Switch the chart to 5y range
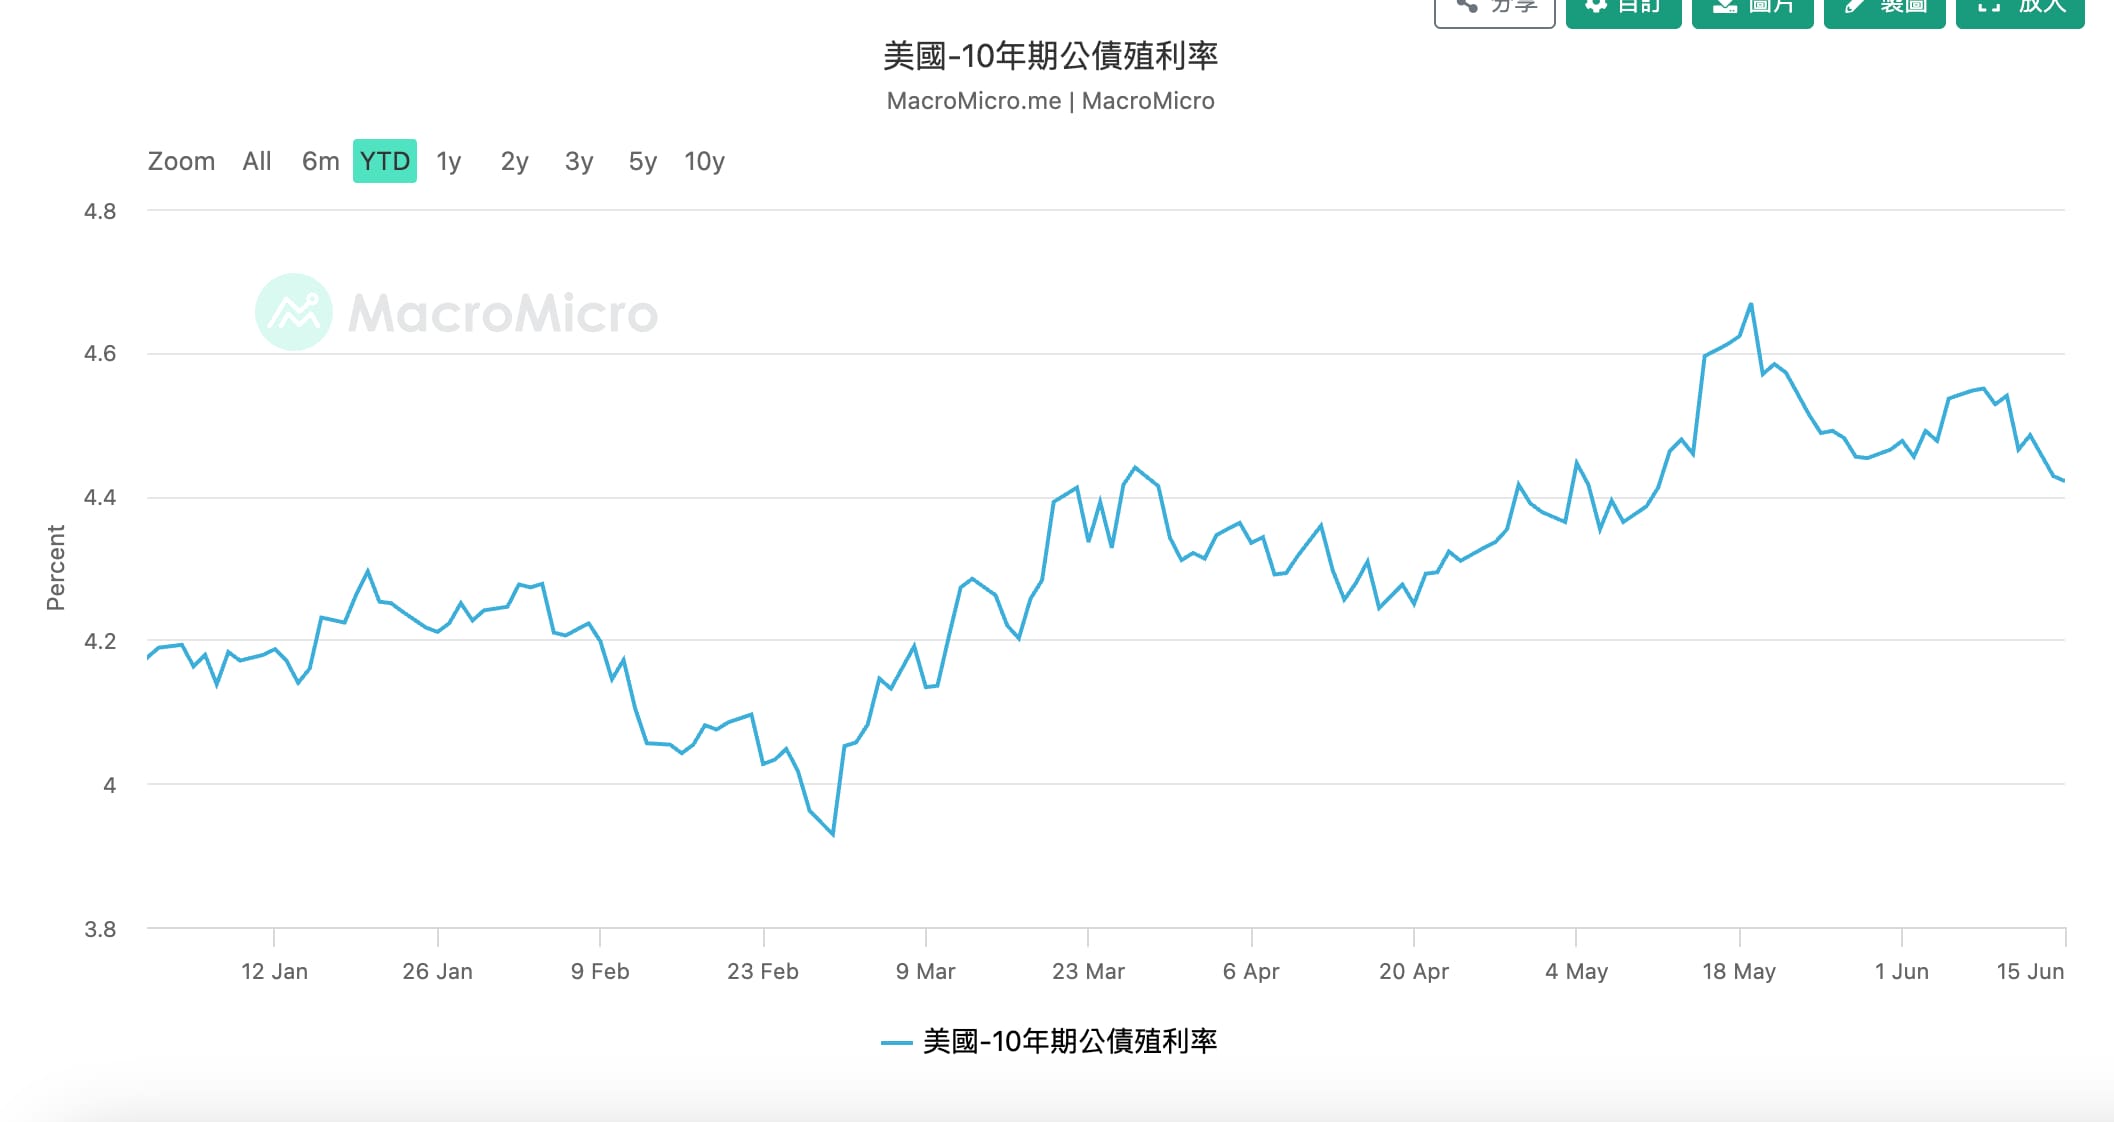 tap(643, 161)
